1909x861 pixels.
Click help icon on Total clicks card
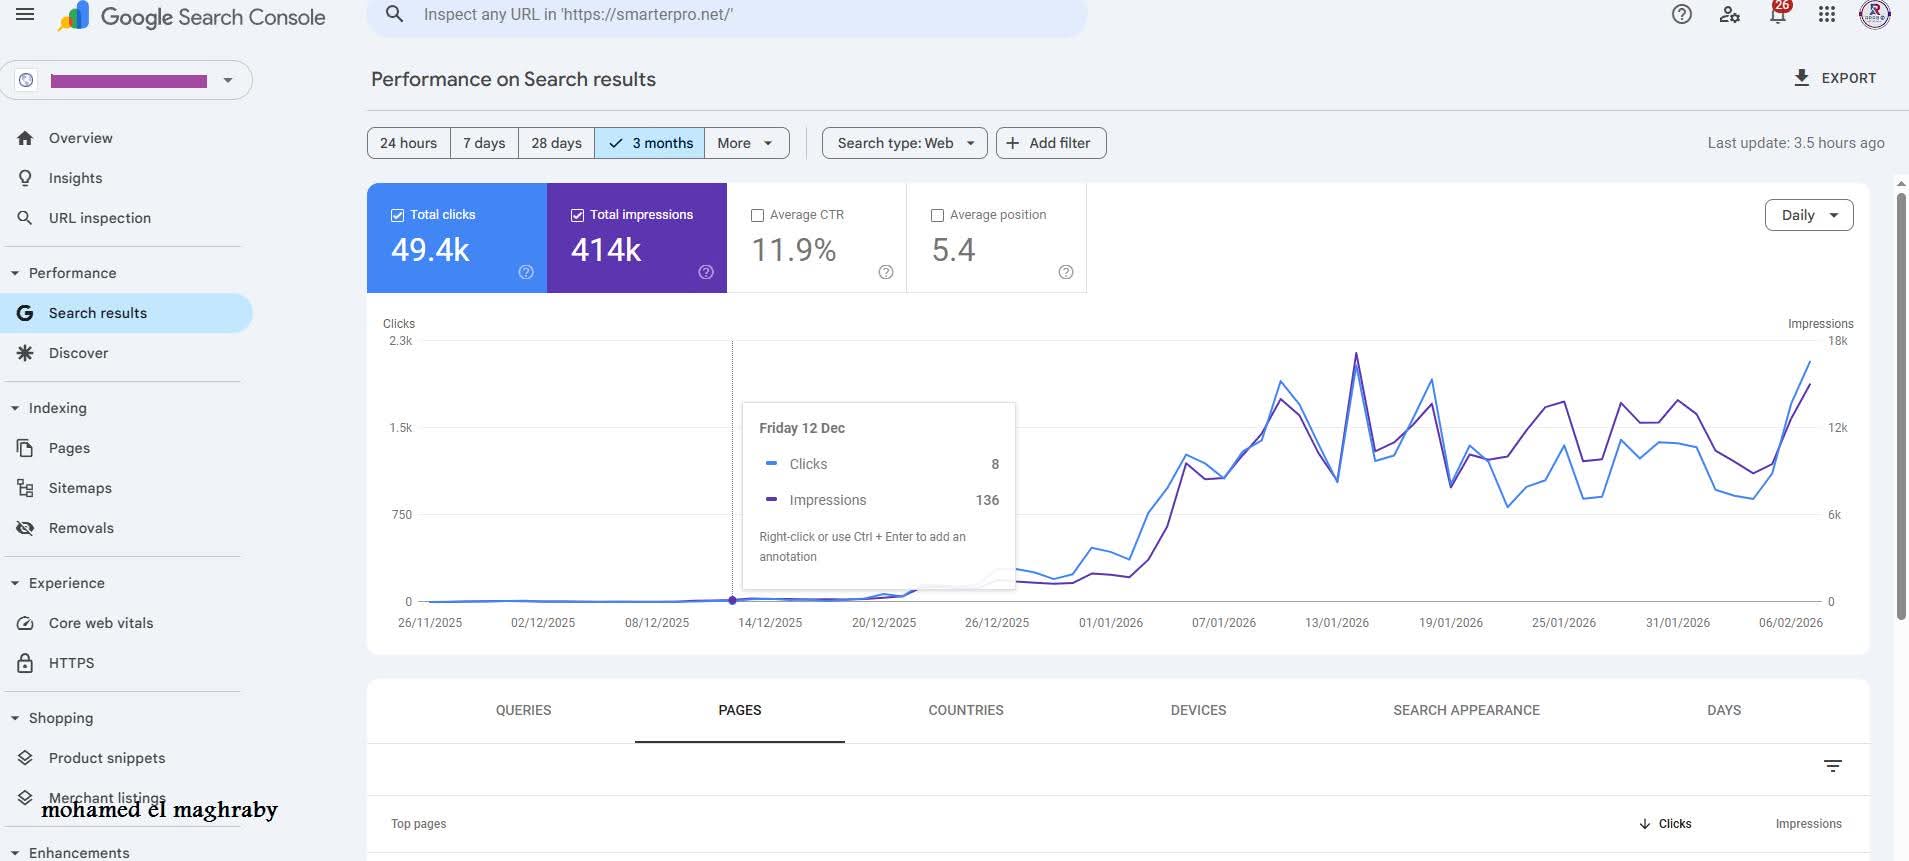(x=526, y=272)
